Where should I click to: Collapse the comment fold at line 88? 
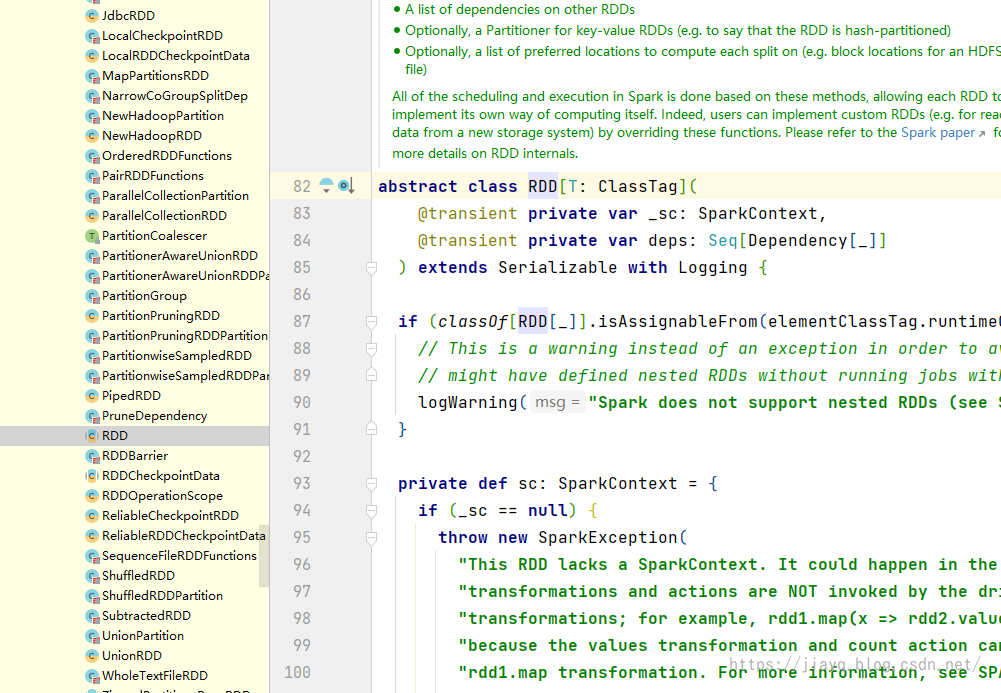[372, 348]
